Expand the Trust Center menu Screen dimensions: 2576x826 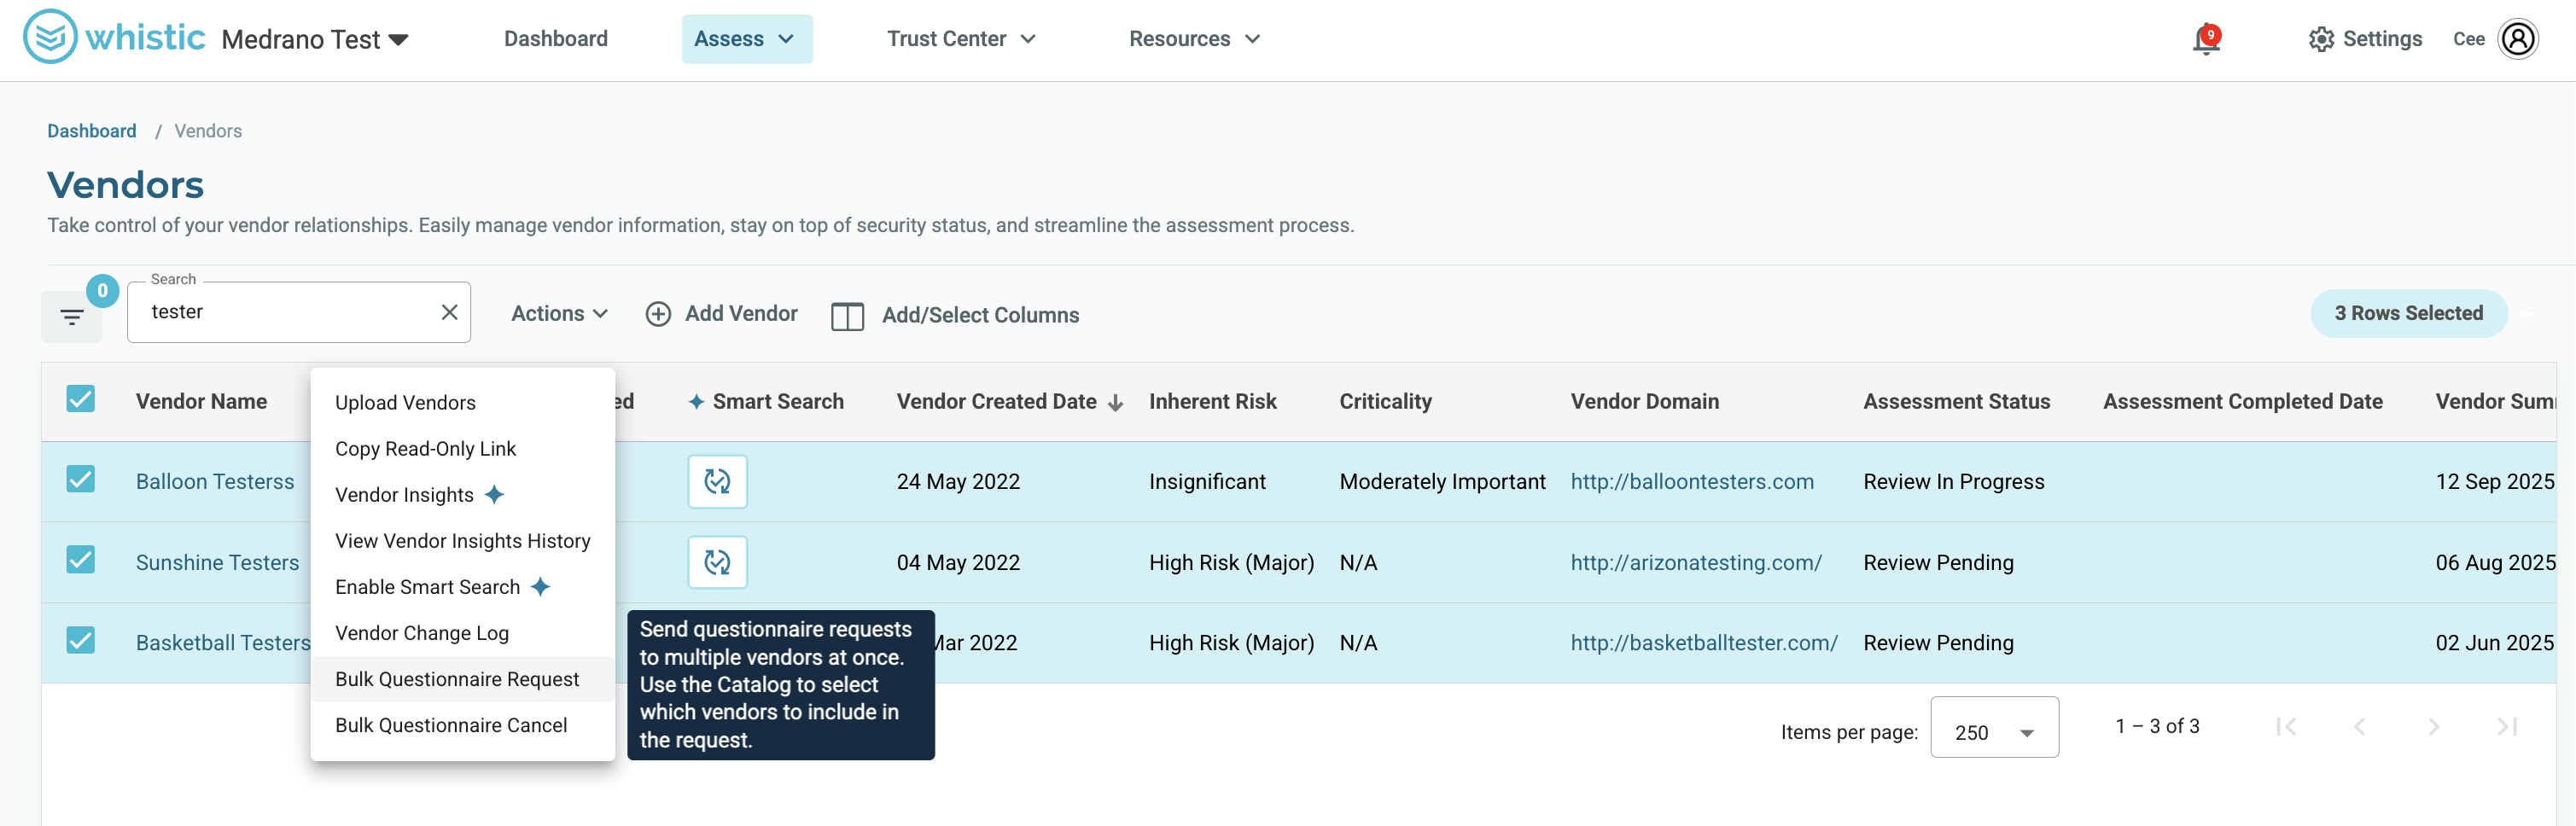pos(961,39)
